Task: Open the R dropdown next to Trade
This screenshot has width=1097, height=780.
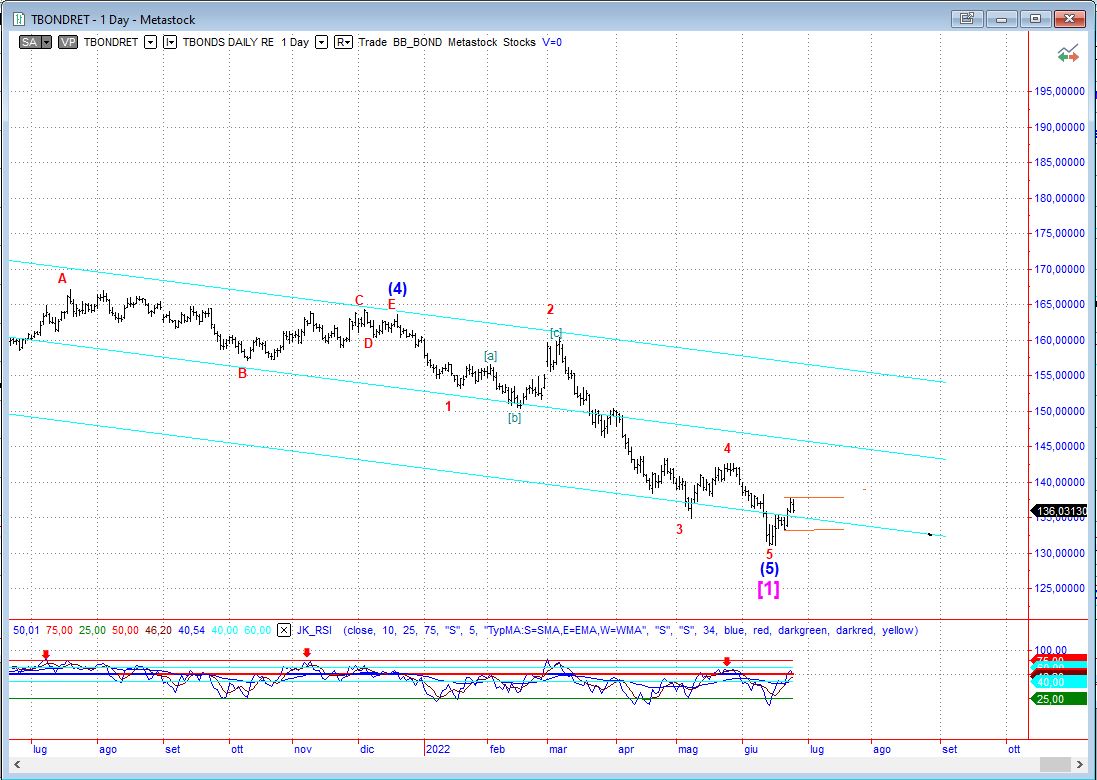Action: click(x=343, y=42)
